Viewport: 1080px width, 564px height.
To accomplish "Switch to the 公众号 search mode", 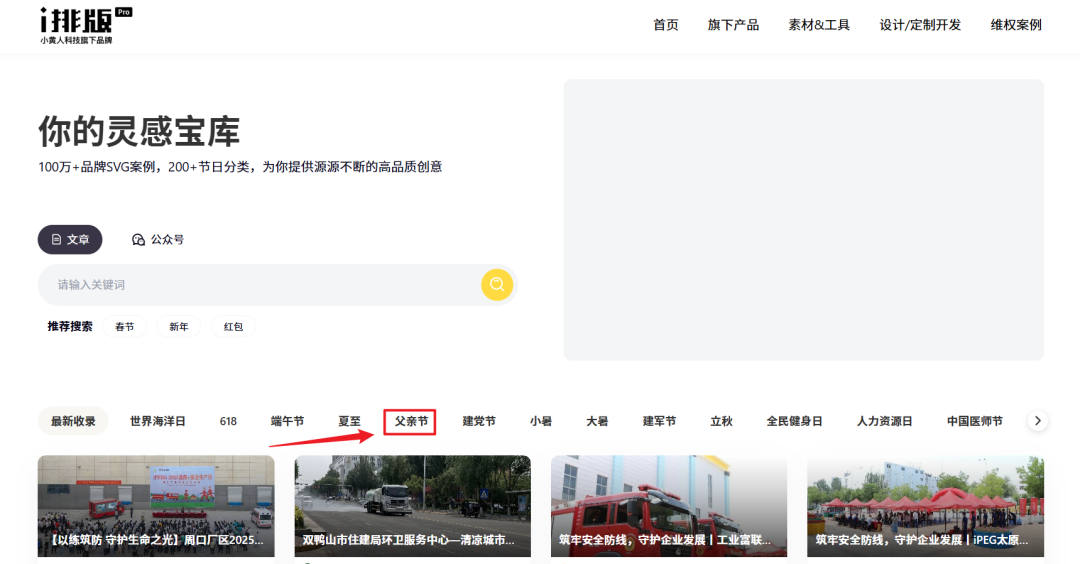I will [158, 240].
